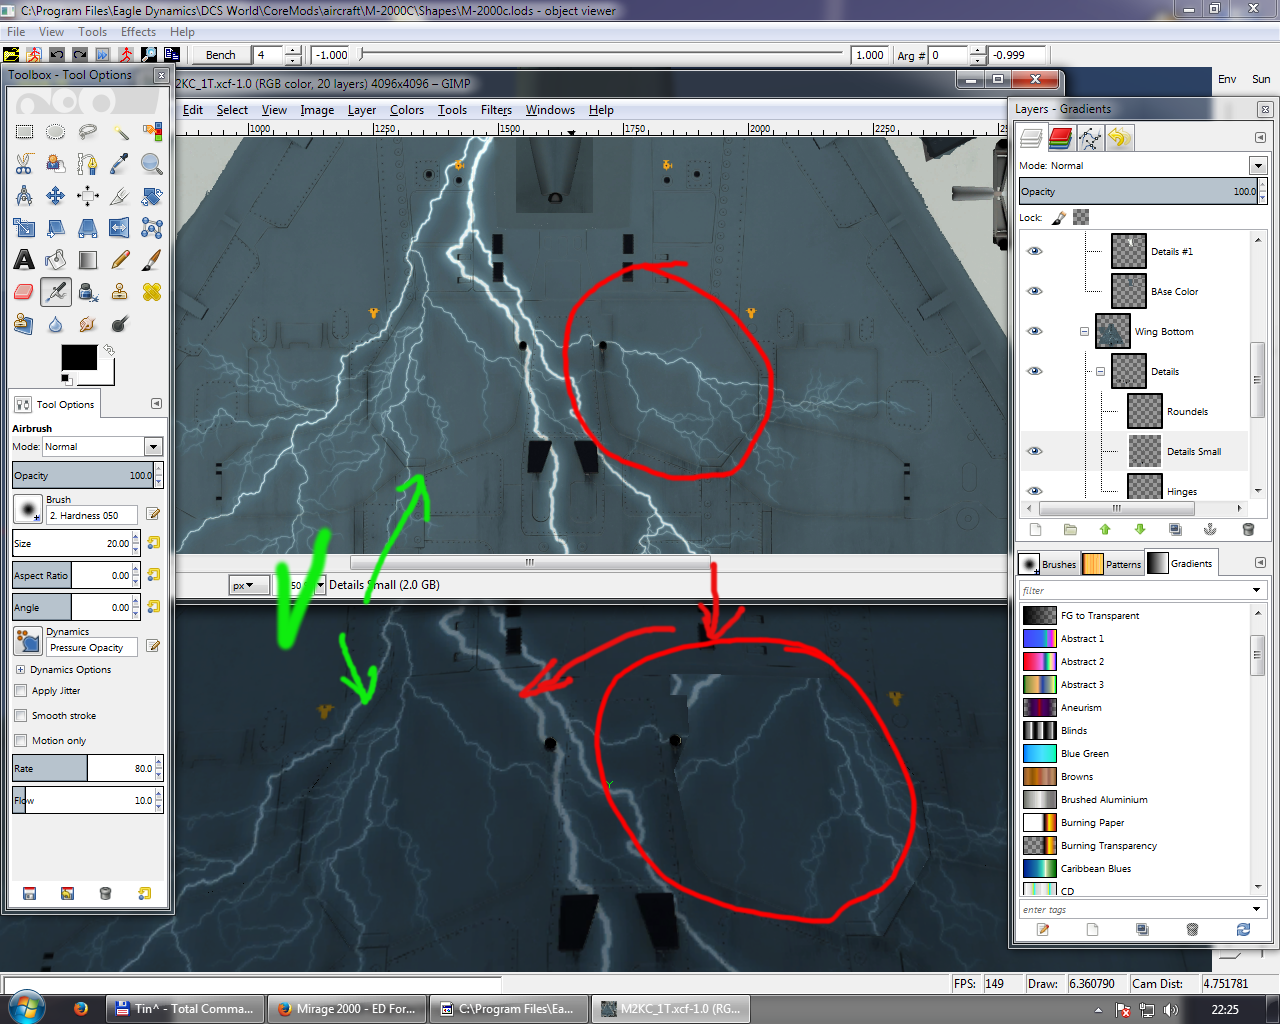
Task: Hide the Details #1 layer
Action: click(x=1035, y=251)
